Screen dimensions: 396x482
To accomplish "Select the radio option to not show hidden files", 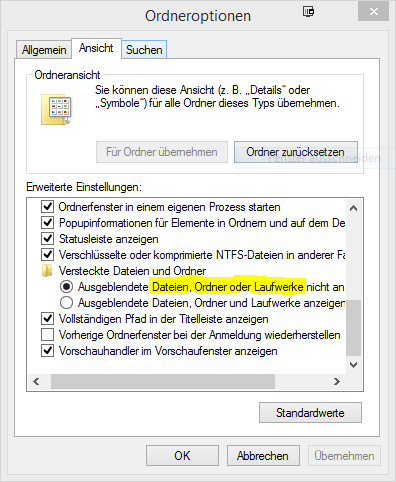I will [x=66, y=287].
